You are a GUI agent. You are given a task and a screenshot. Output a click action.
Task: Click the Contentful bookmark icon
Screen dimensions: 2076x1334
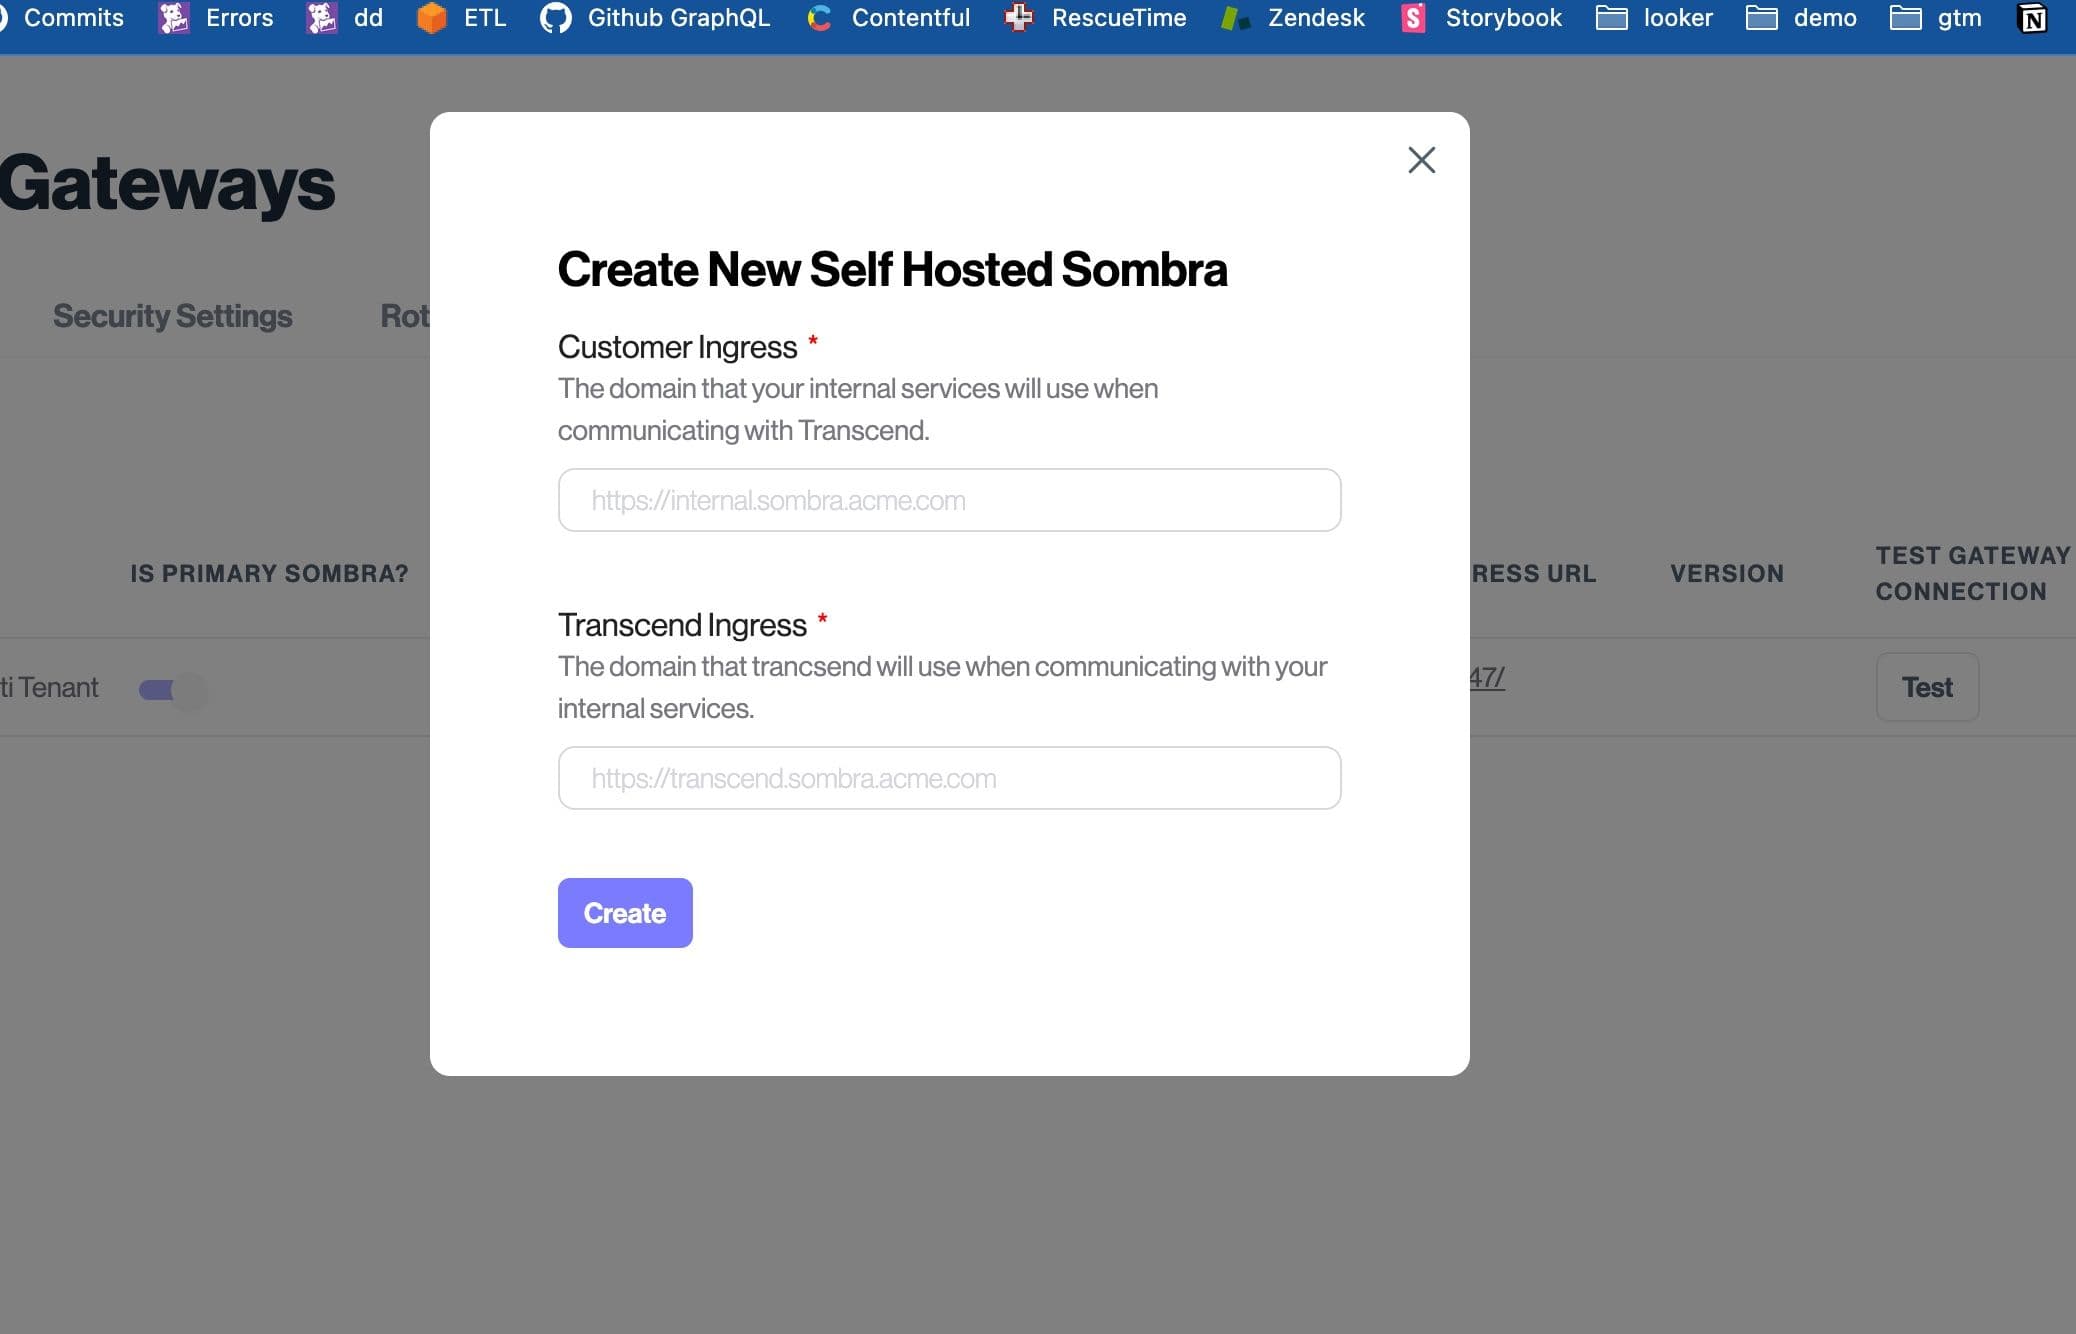tap(820, 18)
